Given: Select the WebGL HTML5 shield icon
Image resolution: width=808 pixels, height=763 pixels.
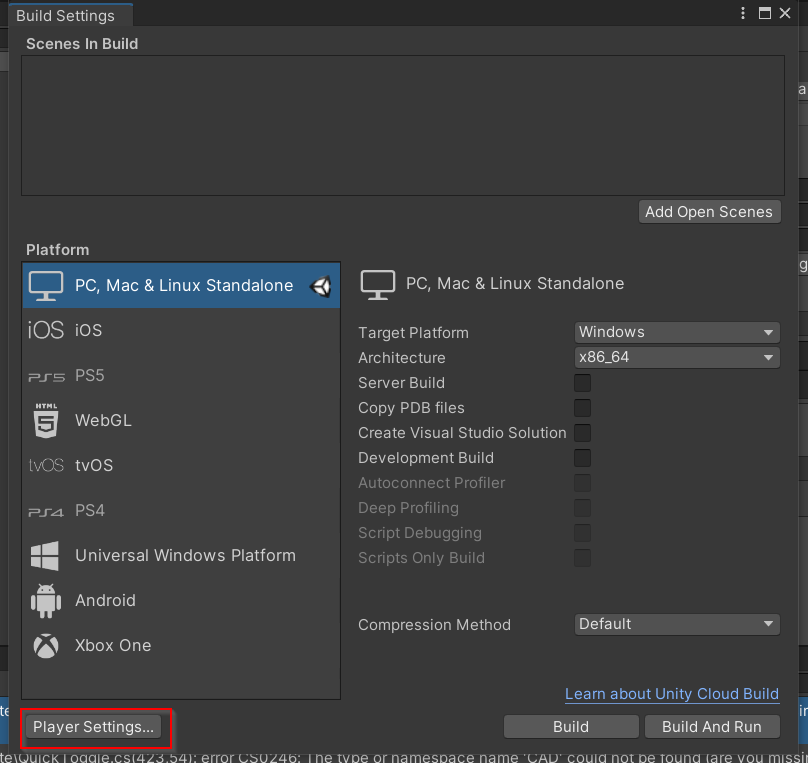Looking at the screenshot, I should (46, 420).
